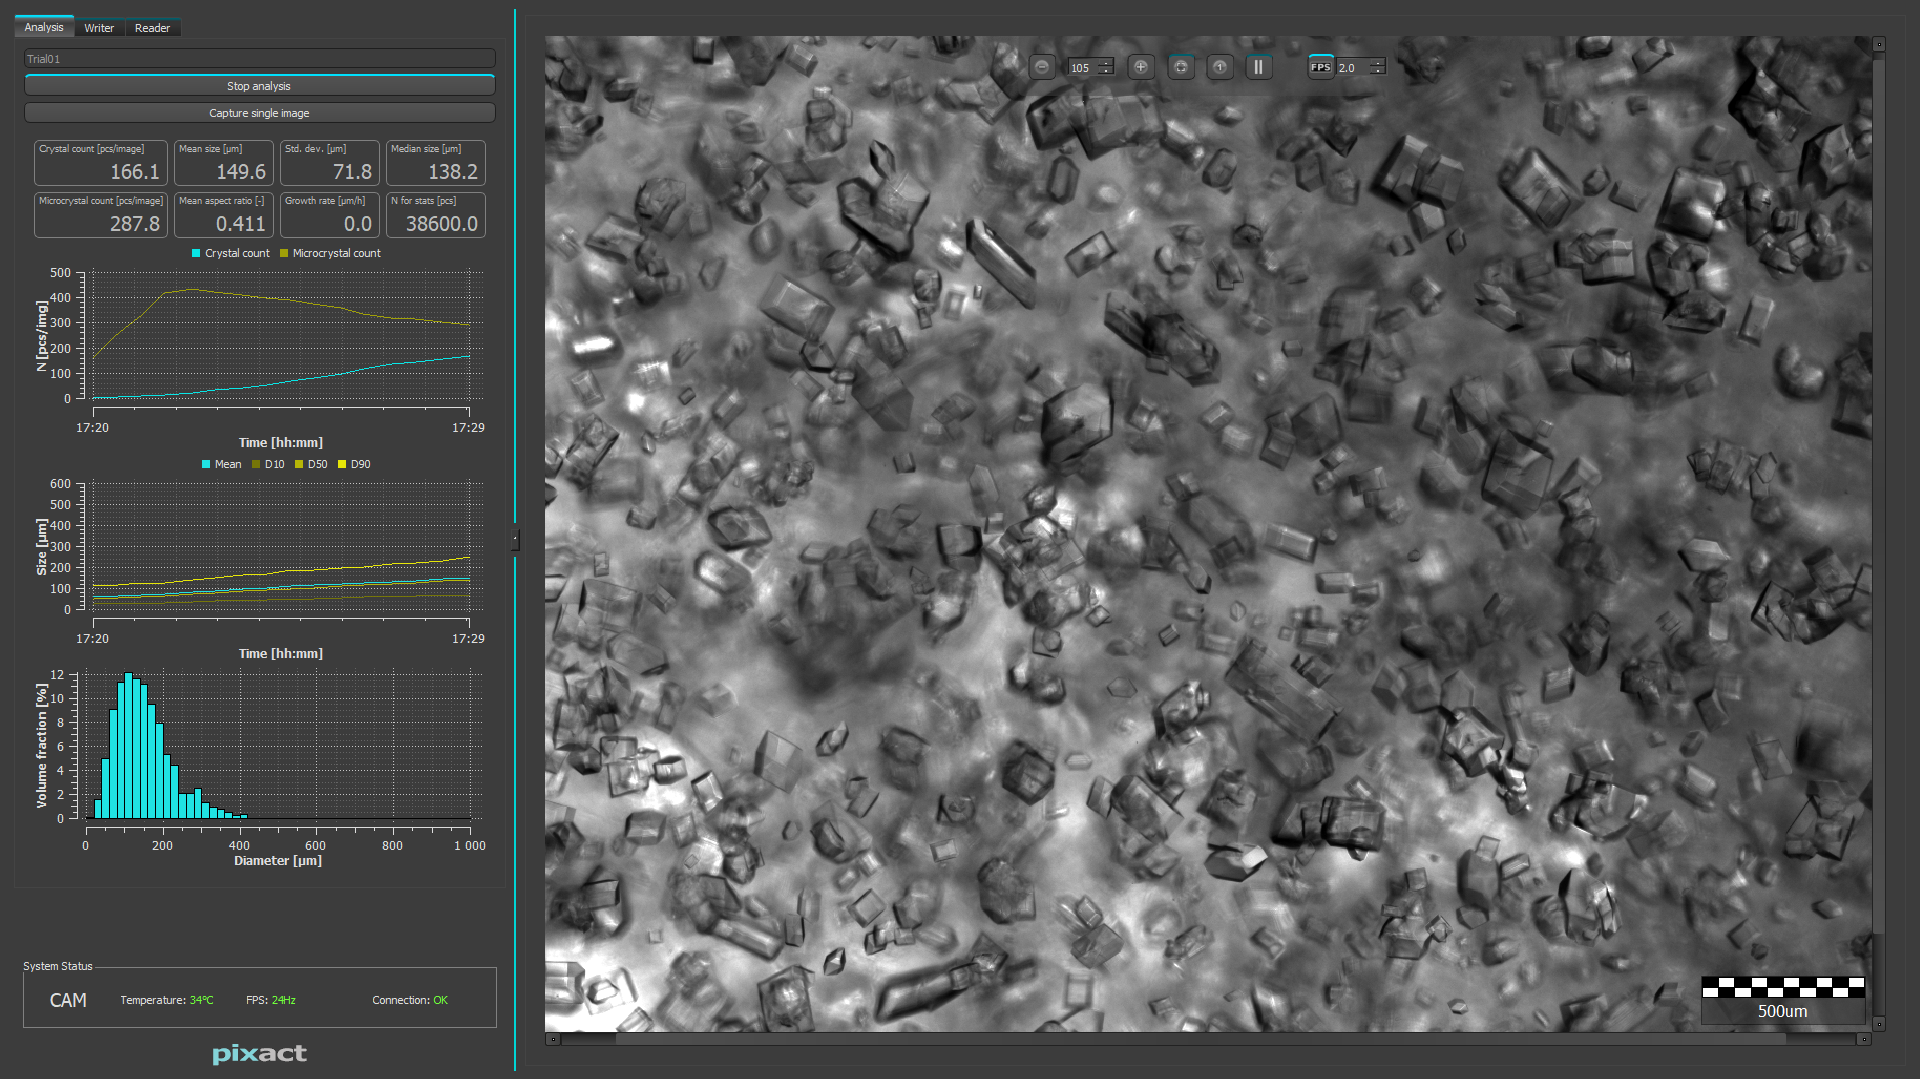Select the Analysis tab
1920x1079 pixels.
tap(44, 27)
